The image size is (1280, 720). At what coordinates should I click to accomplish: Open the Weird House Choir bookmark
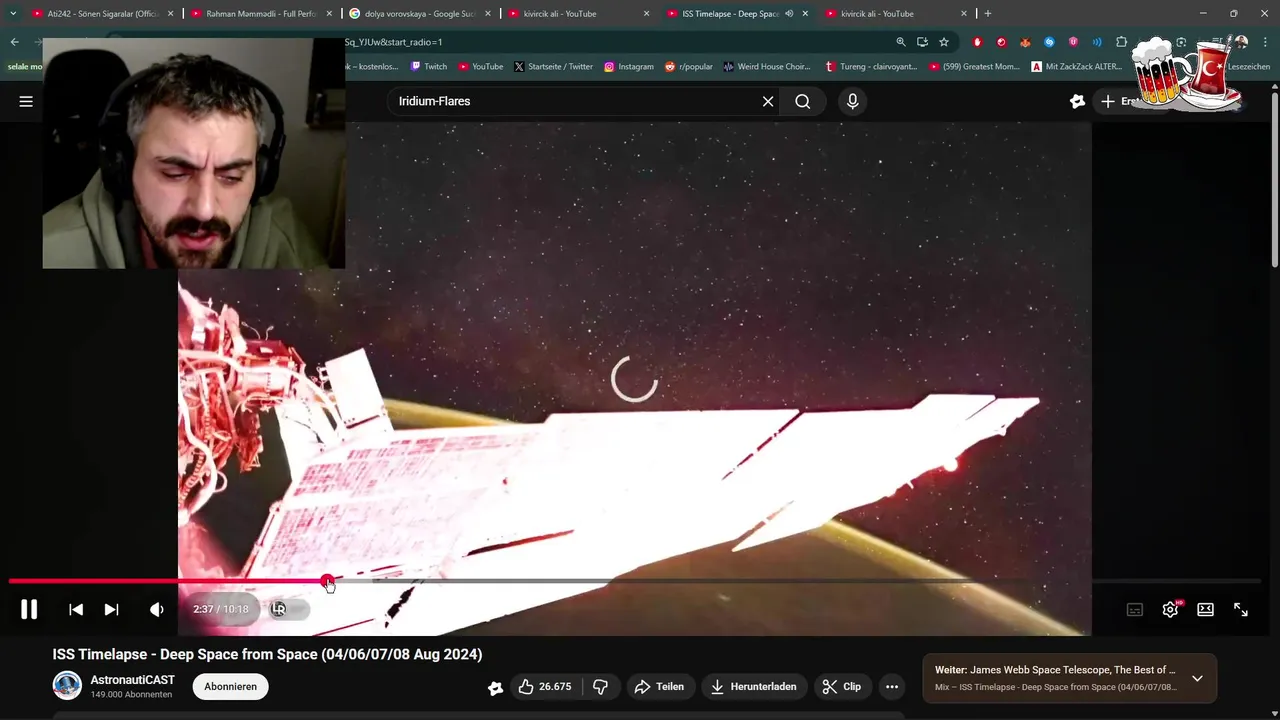pyautogui.click(x=767, y=66)
